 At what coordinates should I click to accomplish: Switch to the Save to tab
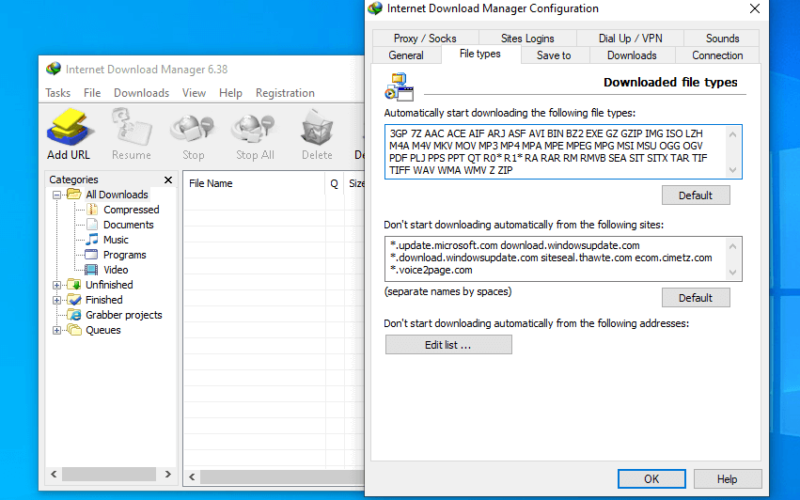tap(554, 55)
